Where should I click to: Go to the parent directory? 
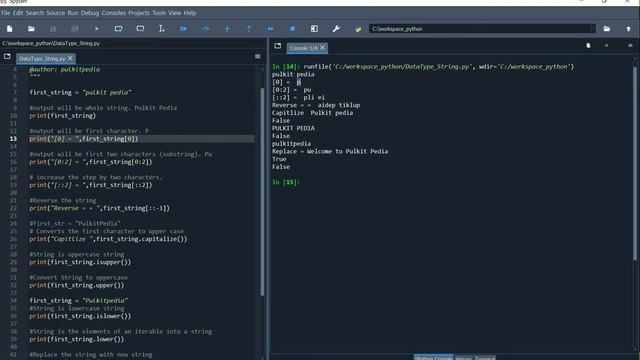click(629, 29)
